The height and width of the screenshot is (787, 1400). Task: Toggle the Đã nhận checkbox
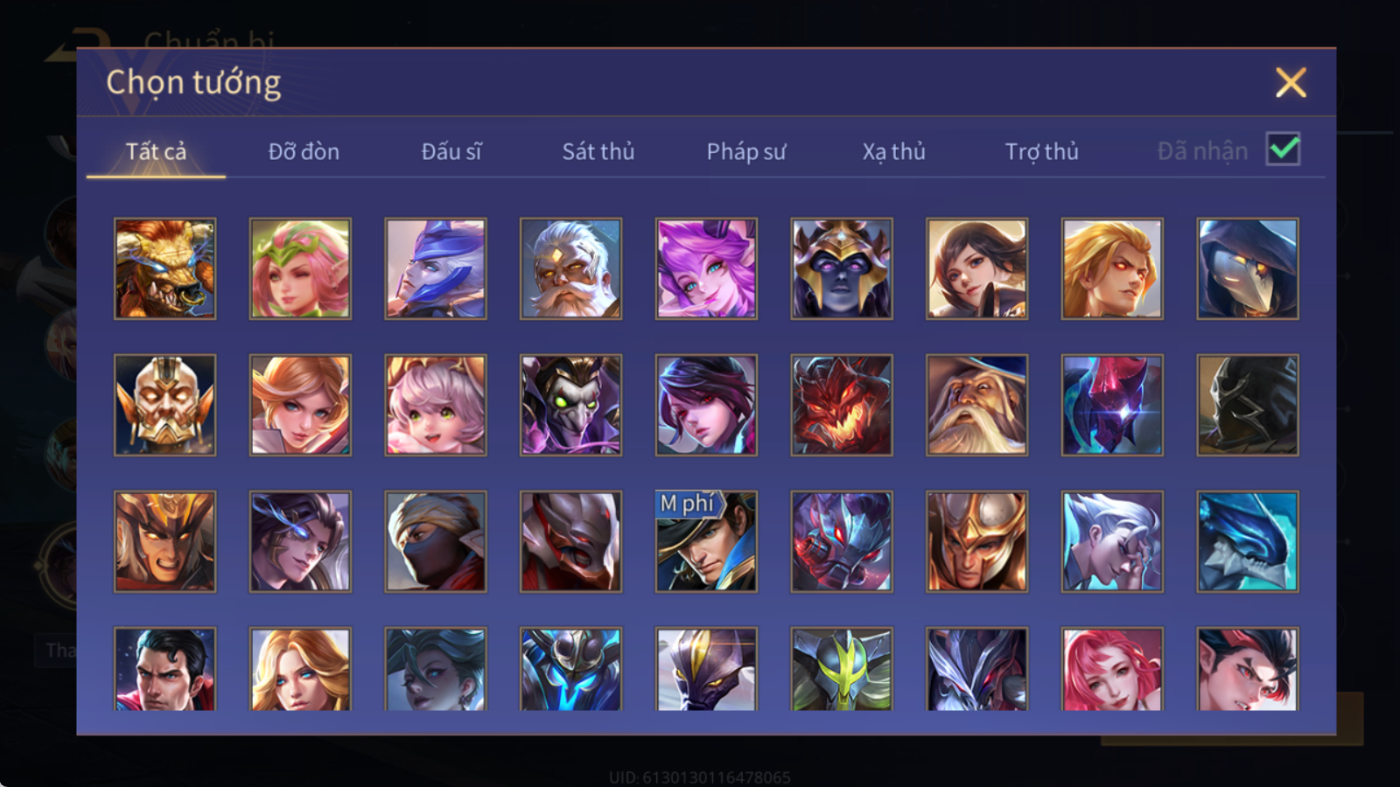(x=1283, y=150)
